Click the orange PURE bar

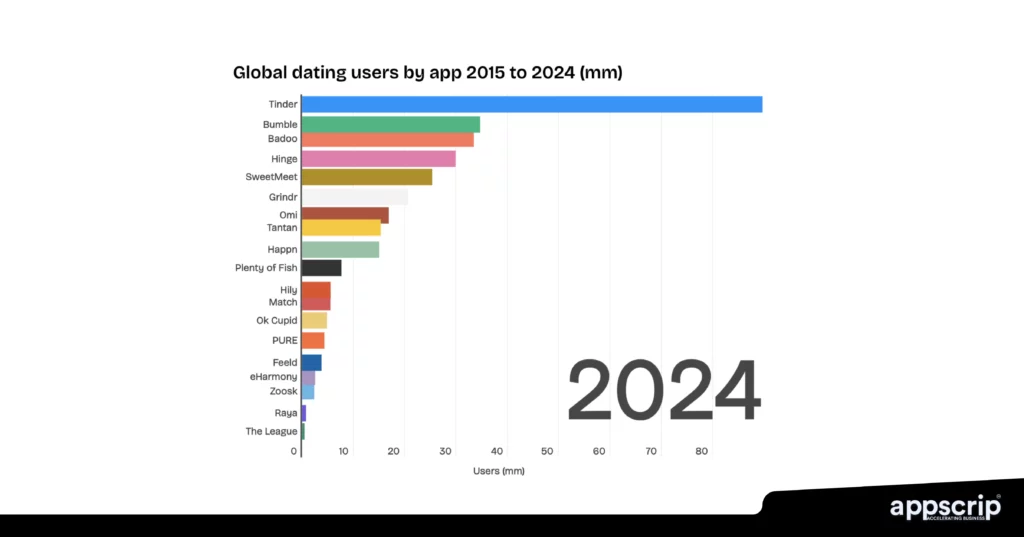click(313, 340)
